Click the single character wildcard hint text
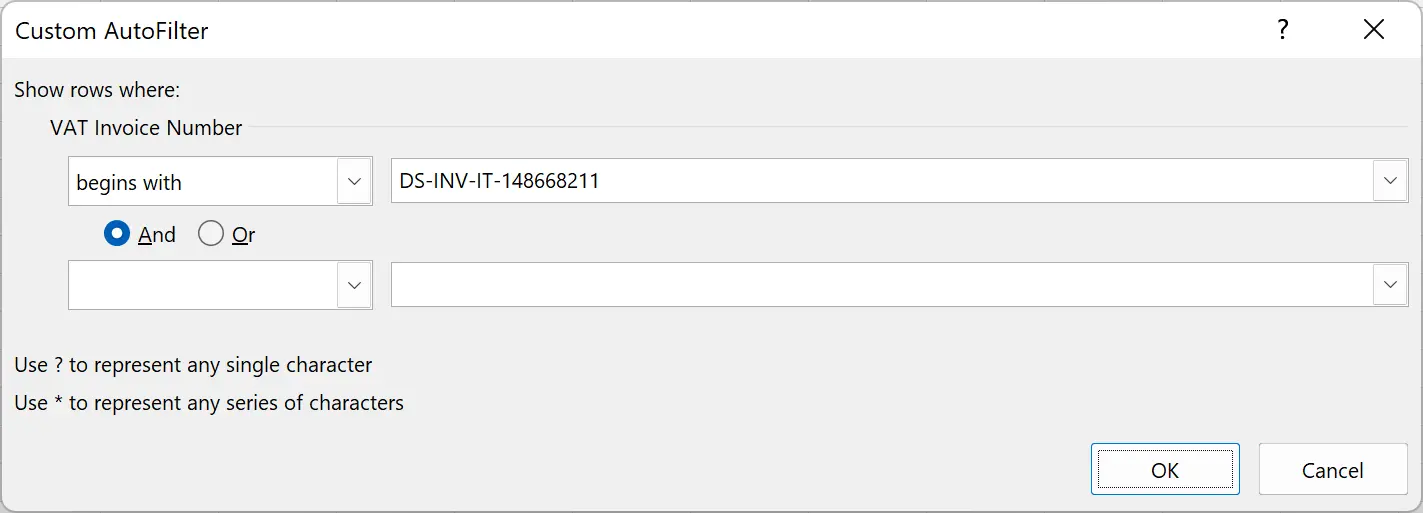This screenshot has height=513, width=1423. (193, 365)
